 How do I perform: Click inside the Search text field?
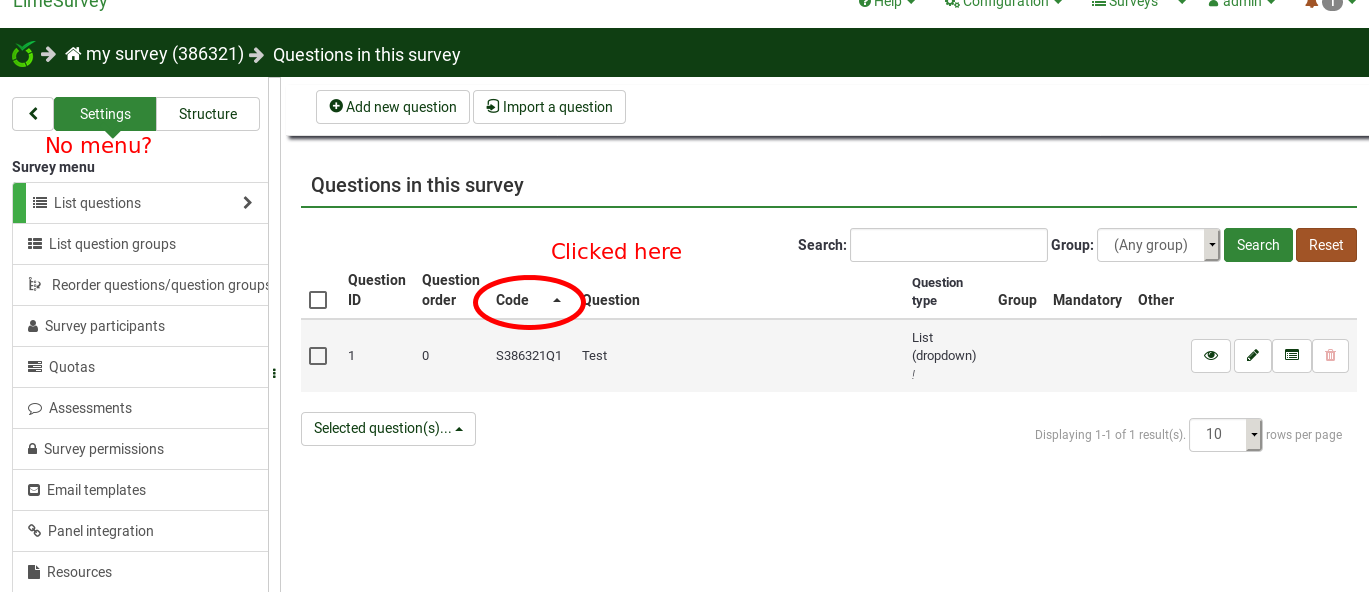pyautogui.click(x=948, y=245)
